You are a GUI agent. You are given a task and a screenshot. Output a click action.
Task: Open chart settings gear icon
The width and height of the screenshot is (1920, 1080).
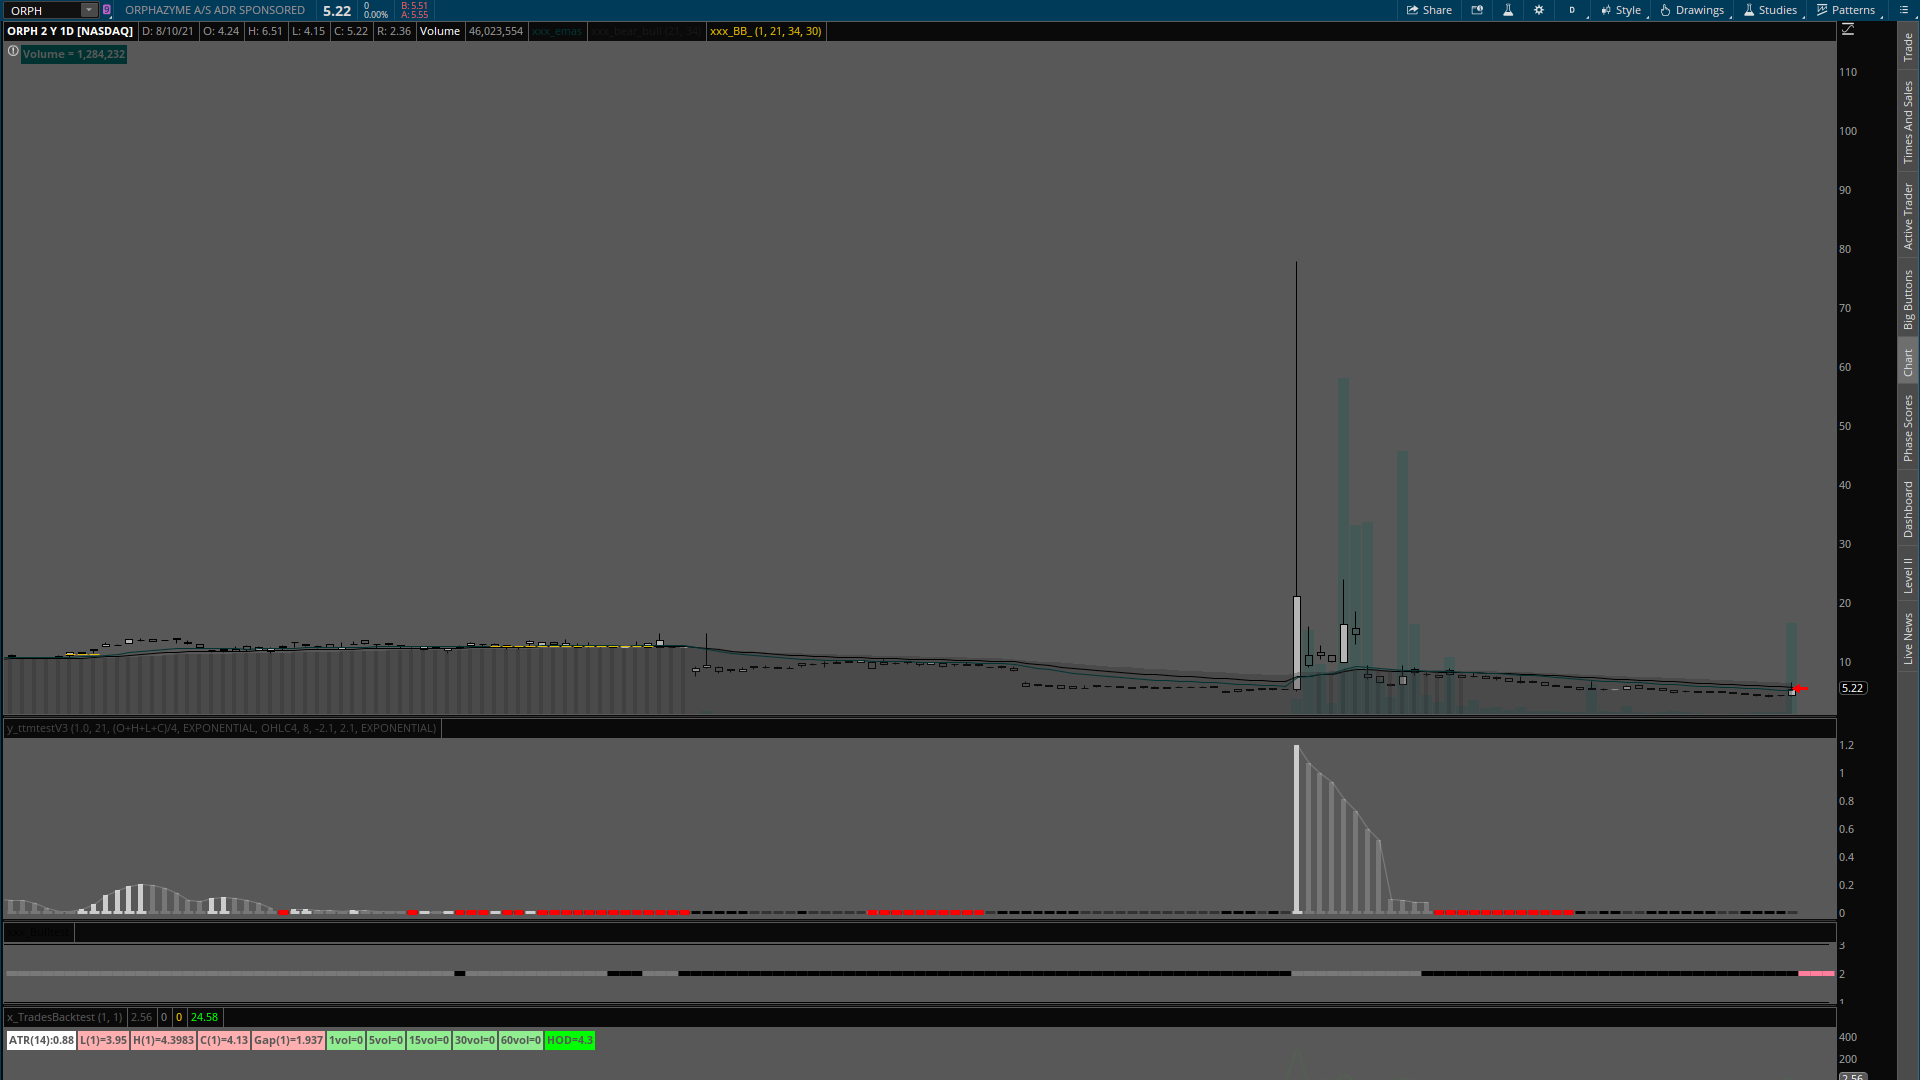point(1539,10)
